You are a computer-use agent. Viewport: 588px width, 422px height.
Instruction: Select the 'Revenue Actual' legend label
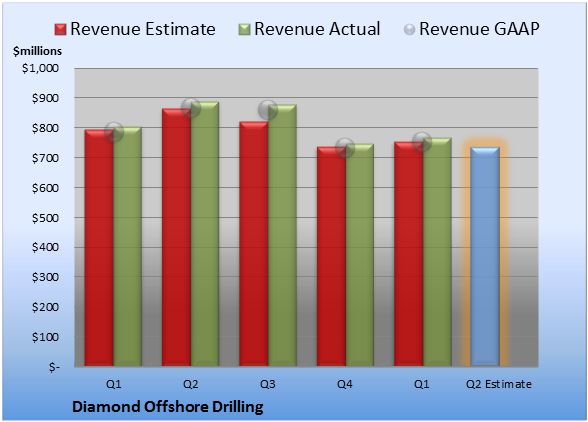click(317, 29)
